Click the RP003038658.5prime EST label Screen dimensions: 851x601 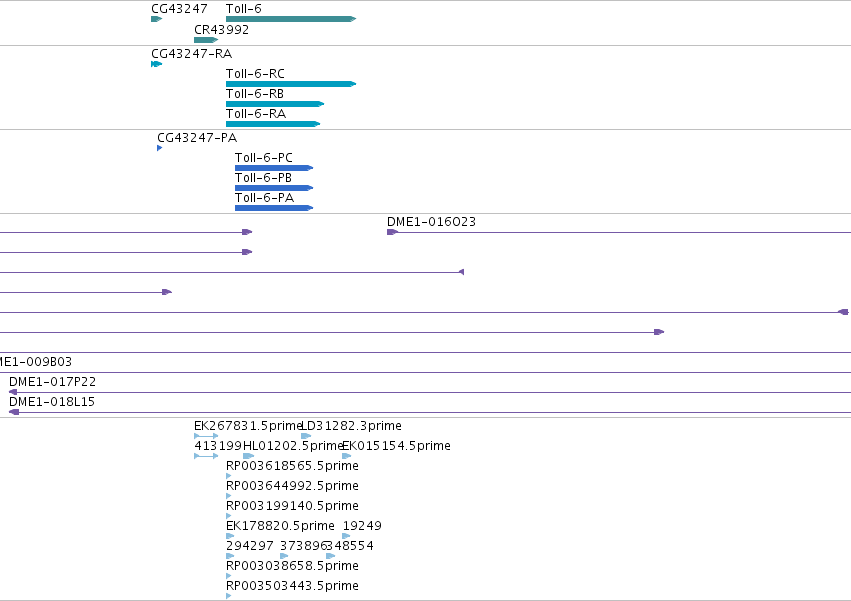point(293,566)
